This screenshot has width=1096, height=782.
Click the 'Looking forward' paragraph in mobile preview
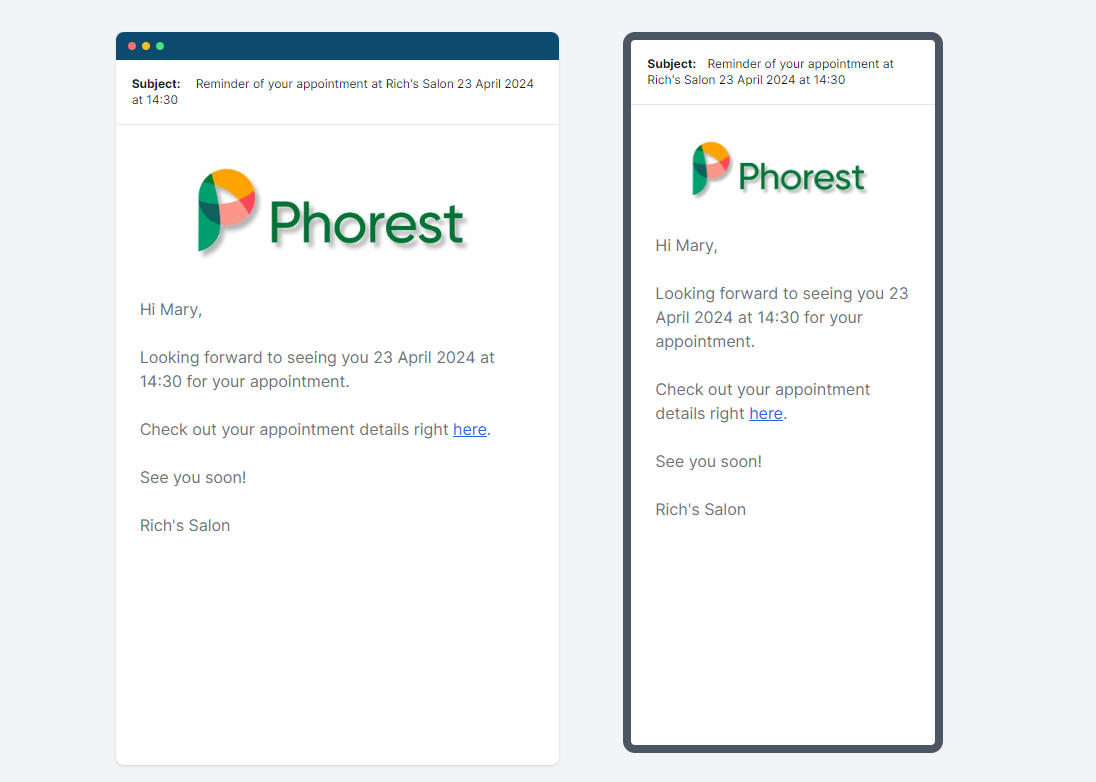coord(781,317)
